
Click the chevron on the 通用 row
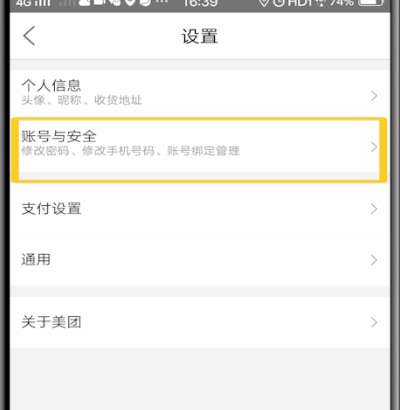point(374,260)
